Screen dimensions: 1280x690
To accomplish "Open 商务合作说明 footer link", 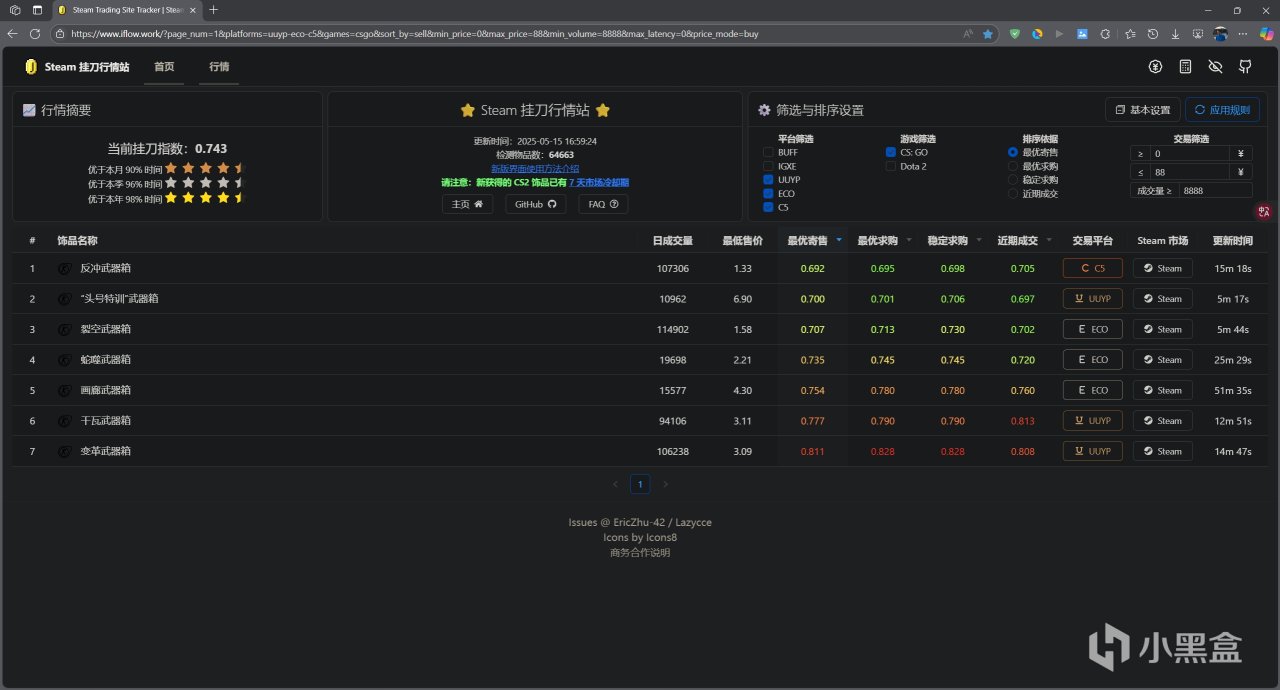I will 640,552.
